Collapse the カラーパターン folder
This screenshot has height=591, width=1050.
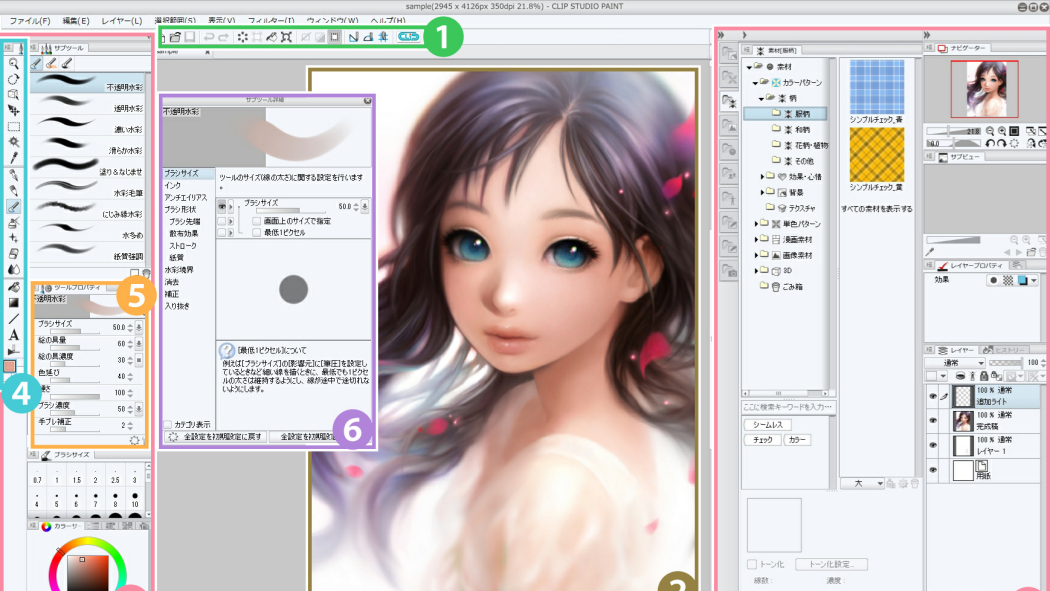pyautogui.click(x=755, y=83)
